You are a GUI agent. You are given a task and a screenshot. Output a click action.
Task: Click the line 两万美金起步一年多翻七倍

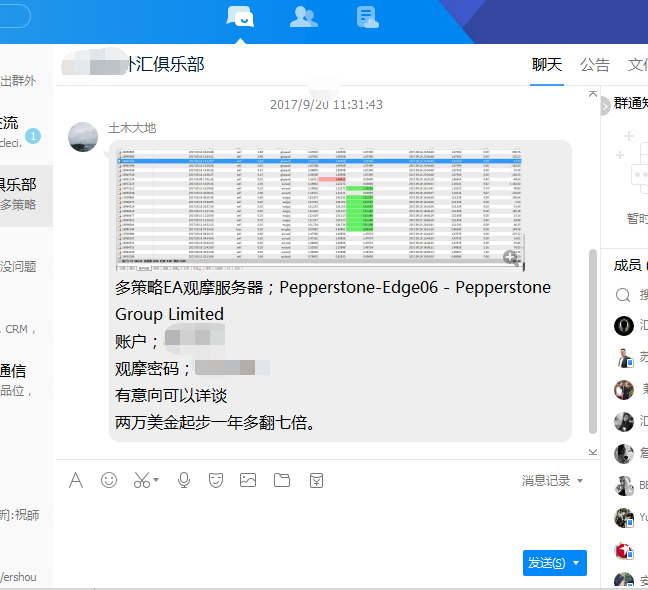tap(214, 423)
